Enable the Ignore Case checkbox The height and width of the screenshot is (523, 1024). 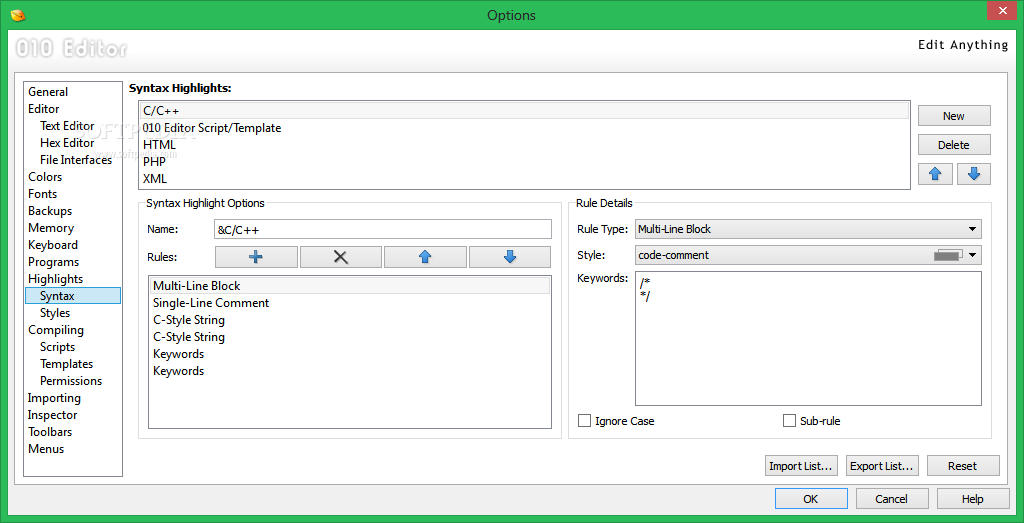click(584, 420)
